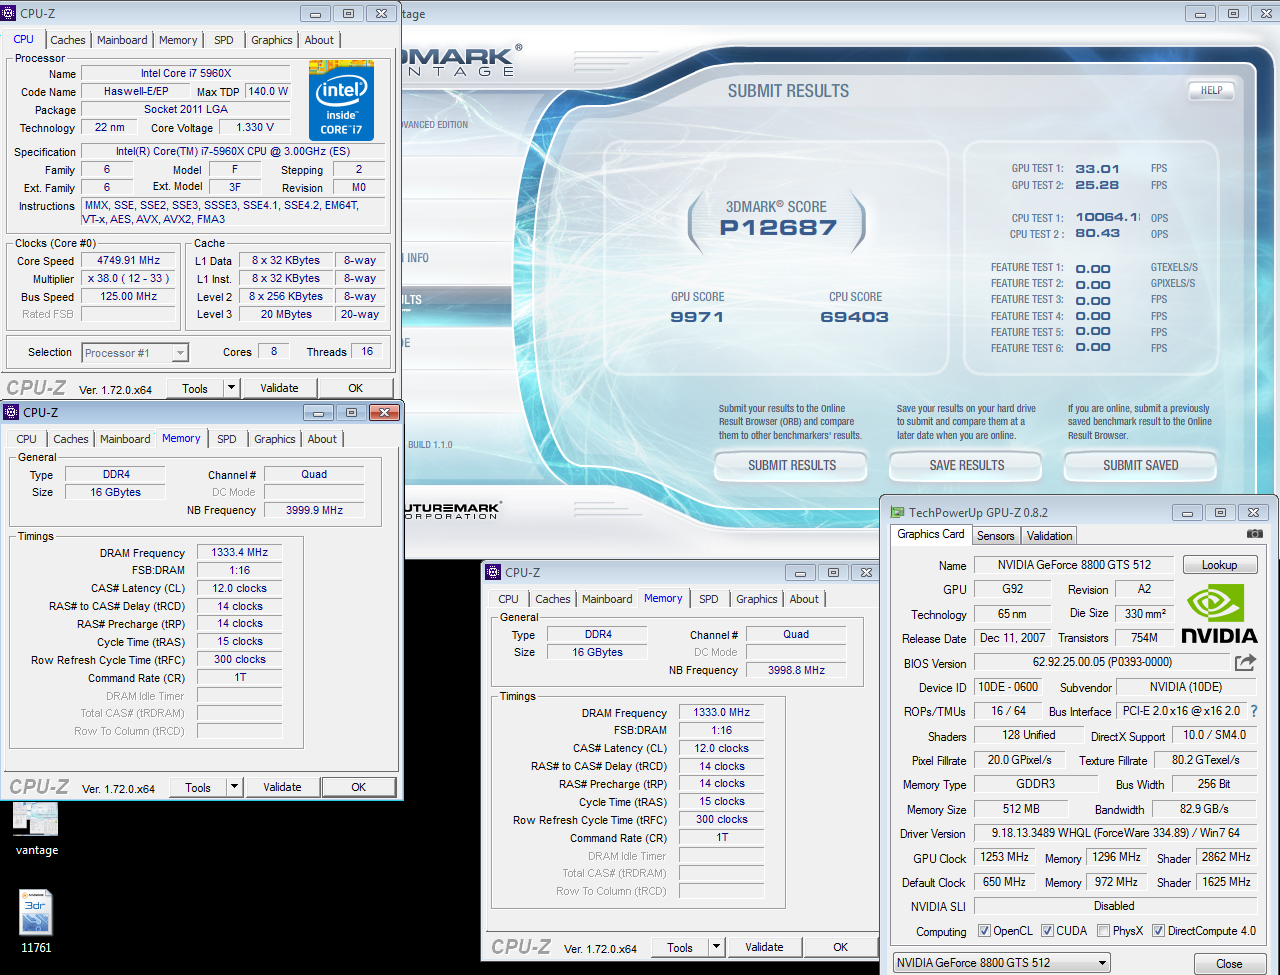Click the Bandwidth value 82.9 GB/s
This screenshot has height=975, width=1280.
coord(1204,808)
